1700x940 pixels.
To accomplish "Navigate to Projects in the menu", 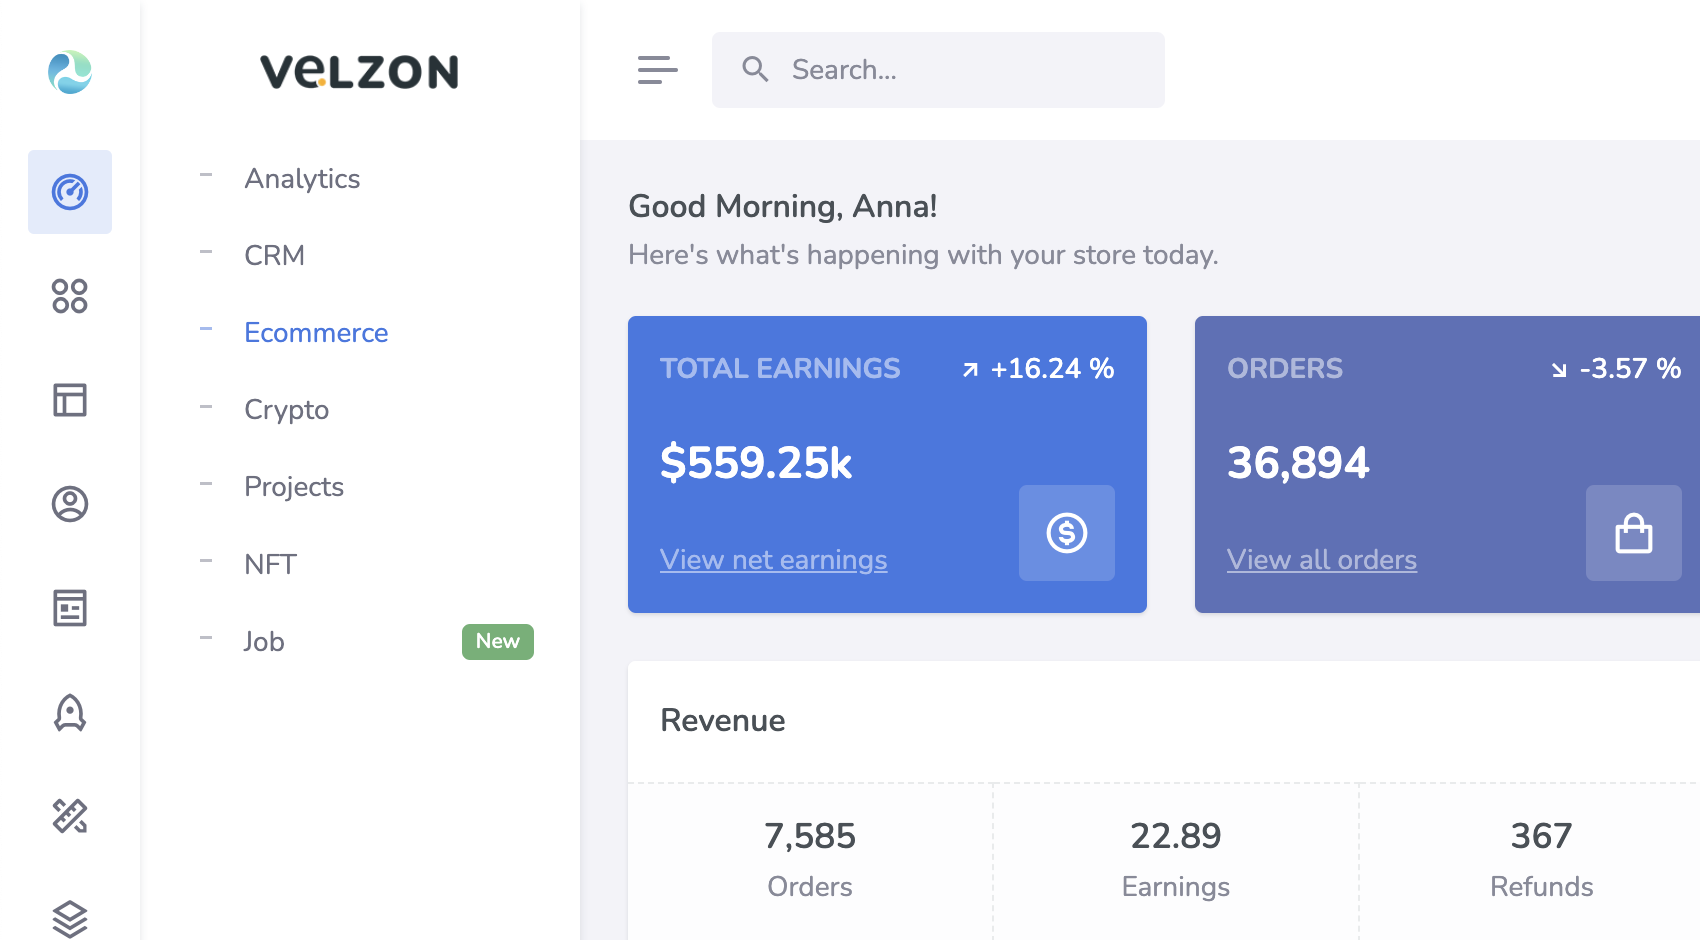I will 294,487.
